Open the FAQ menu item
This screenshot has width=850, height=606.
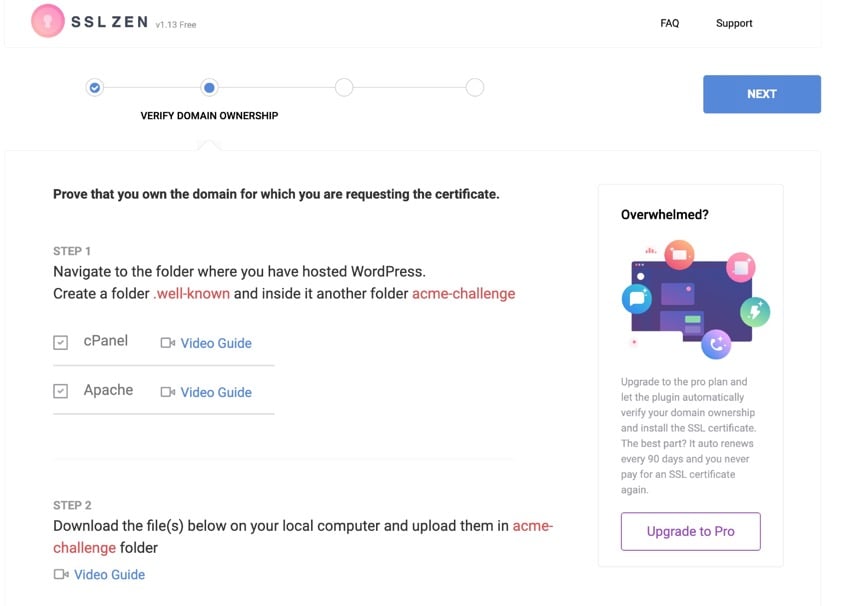coord(670,23)
